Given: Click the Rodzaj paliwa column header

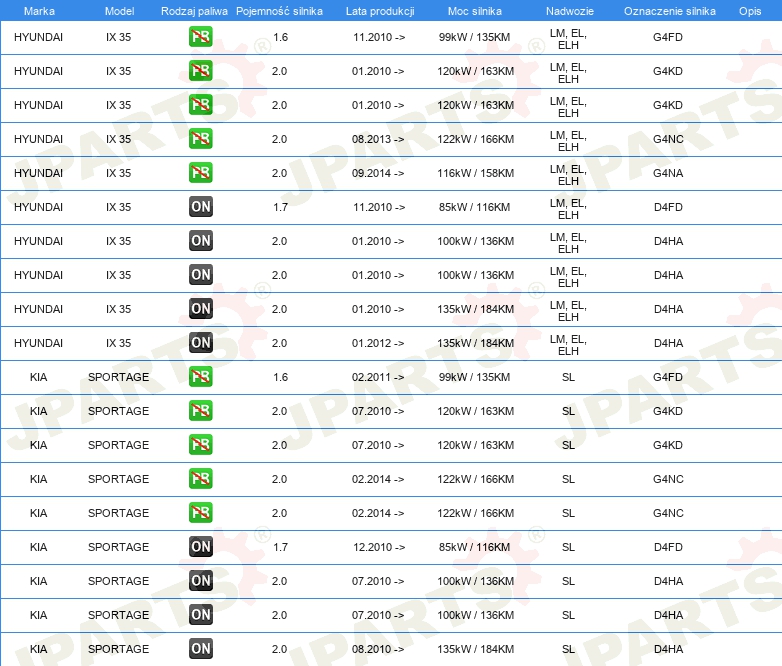Looking at the screenshot, I should tap(194, 10).
